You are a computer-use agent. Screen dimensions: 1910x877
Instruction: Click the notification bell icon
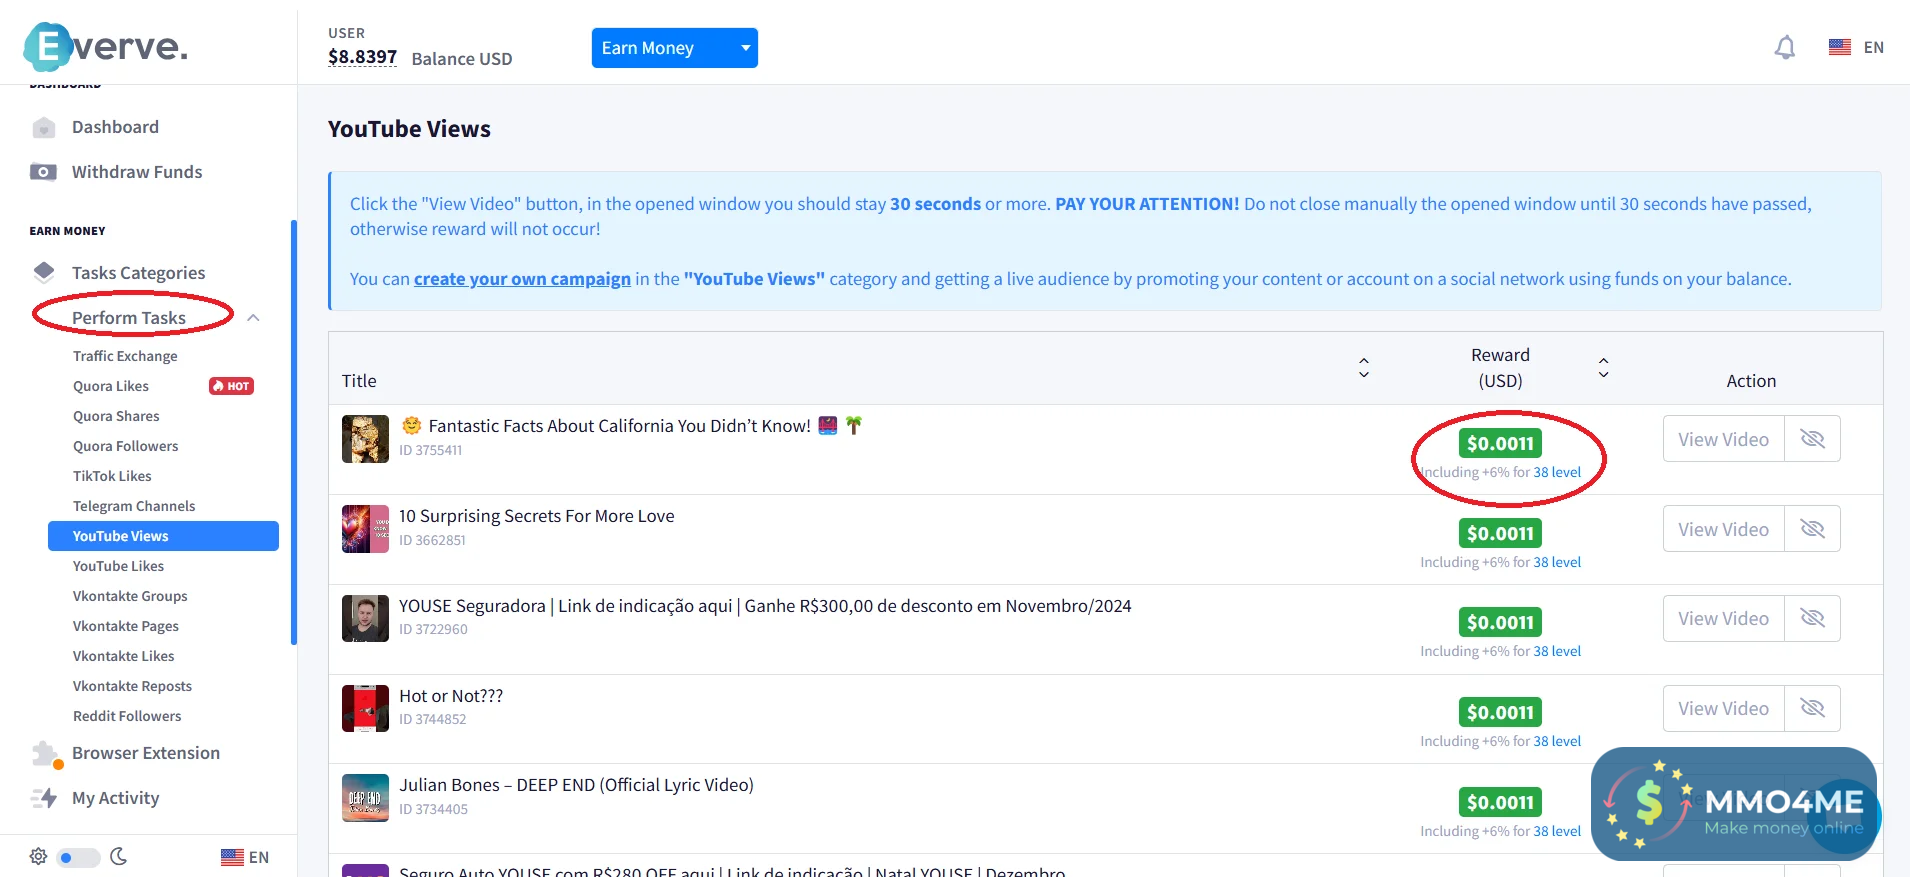point(1784,47)
